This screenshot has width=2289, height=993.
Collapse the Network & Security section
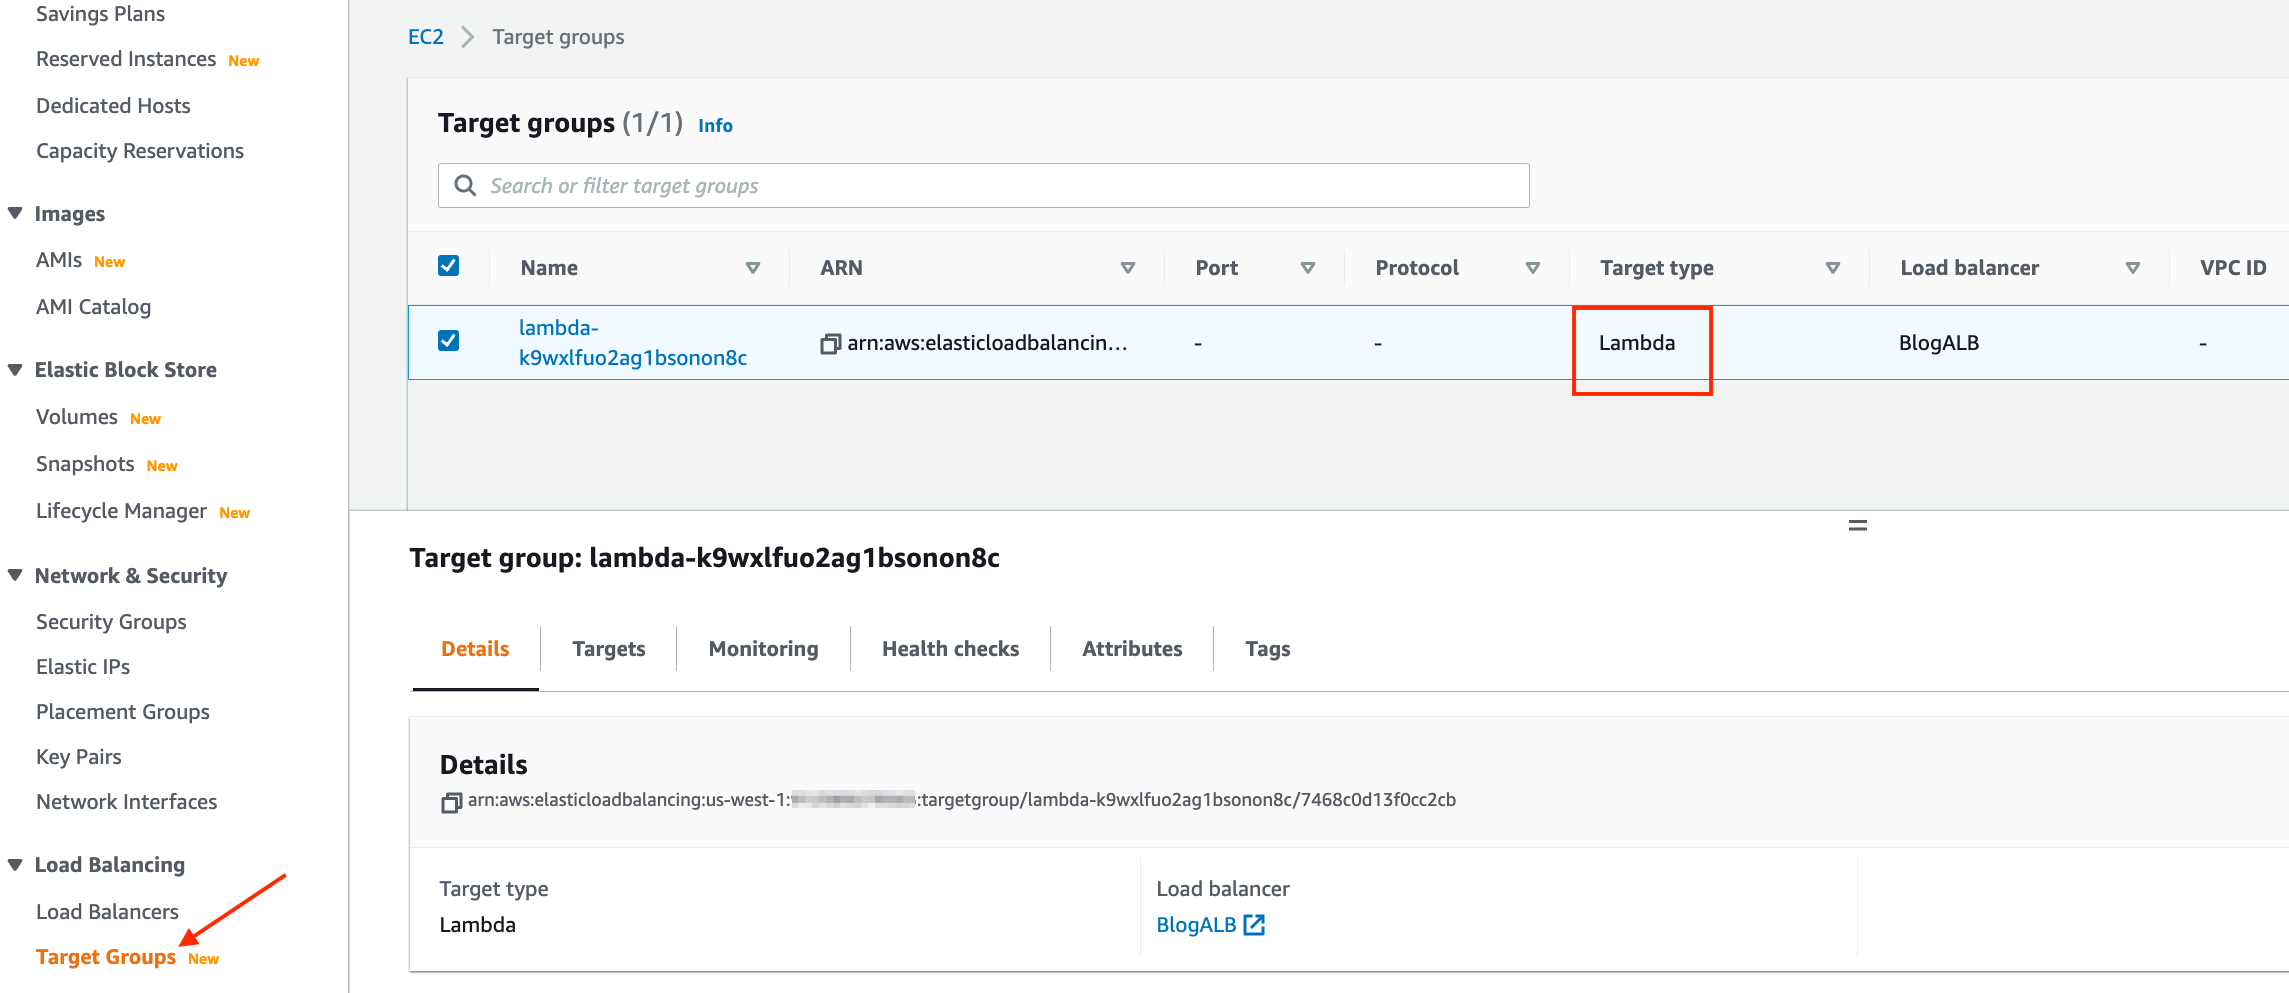15,575
